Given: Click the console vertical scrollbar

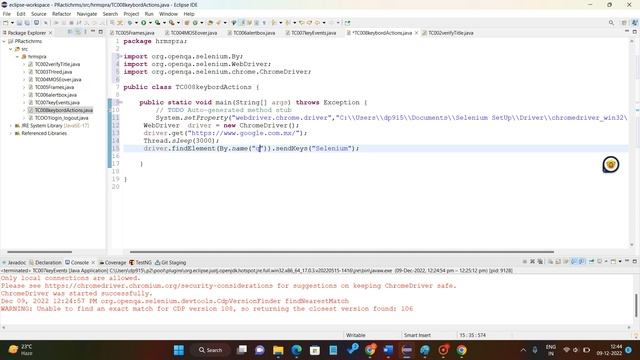Looking at the screenshot, I should click(636, 305).
